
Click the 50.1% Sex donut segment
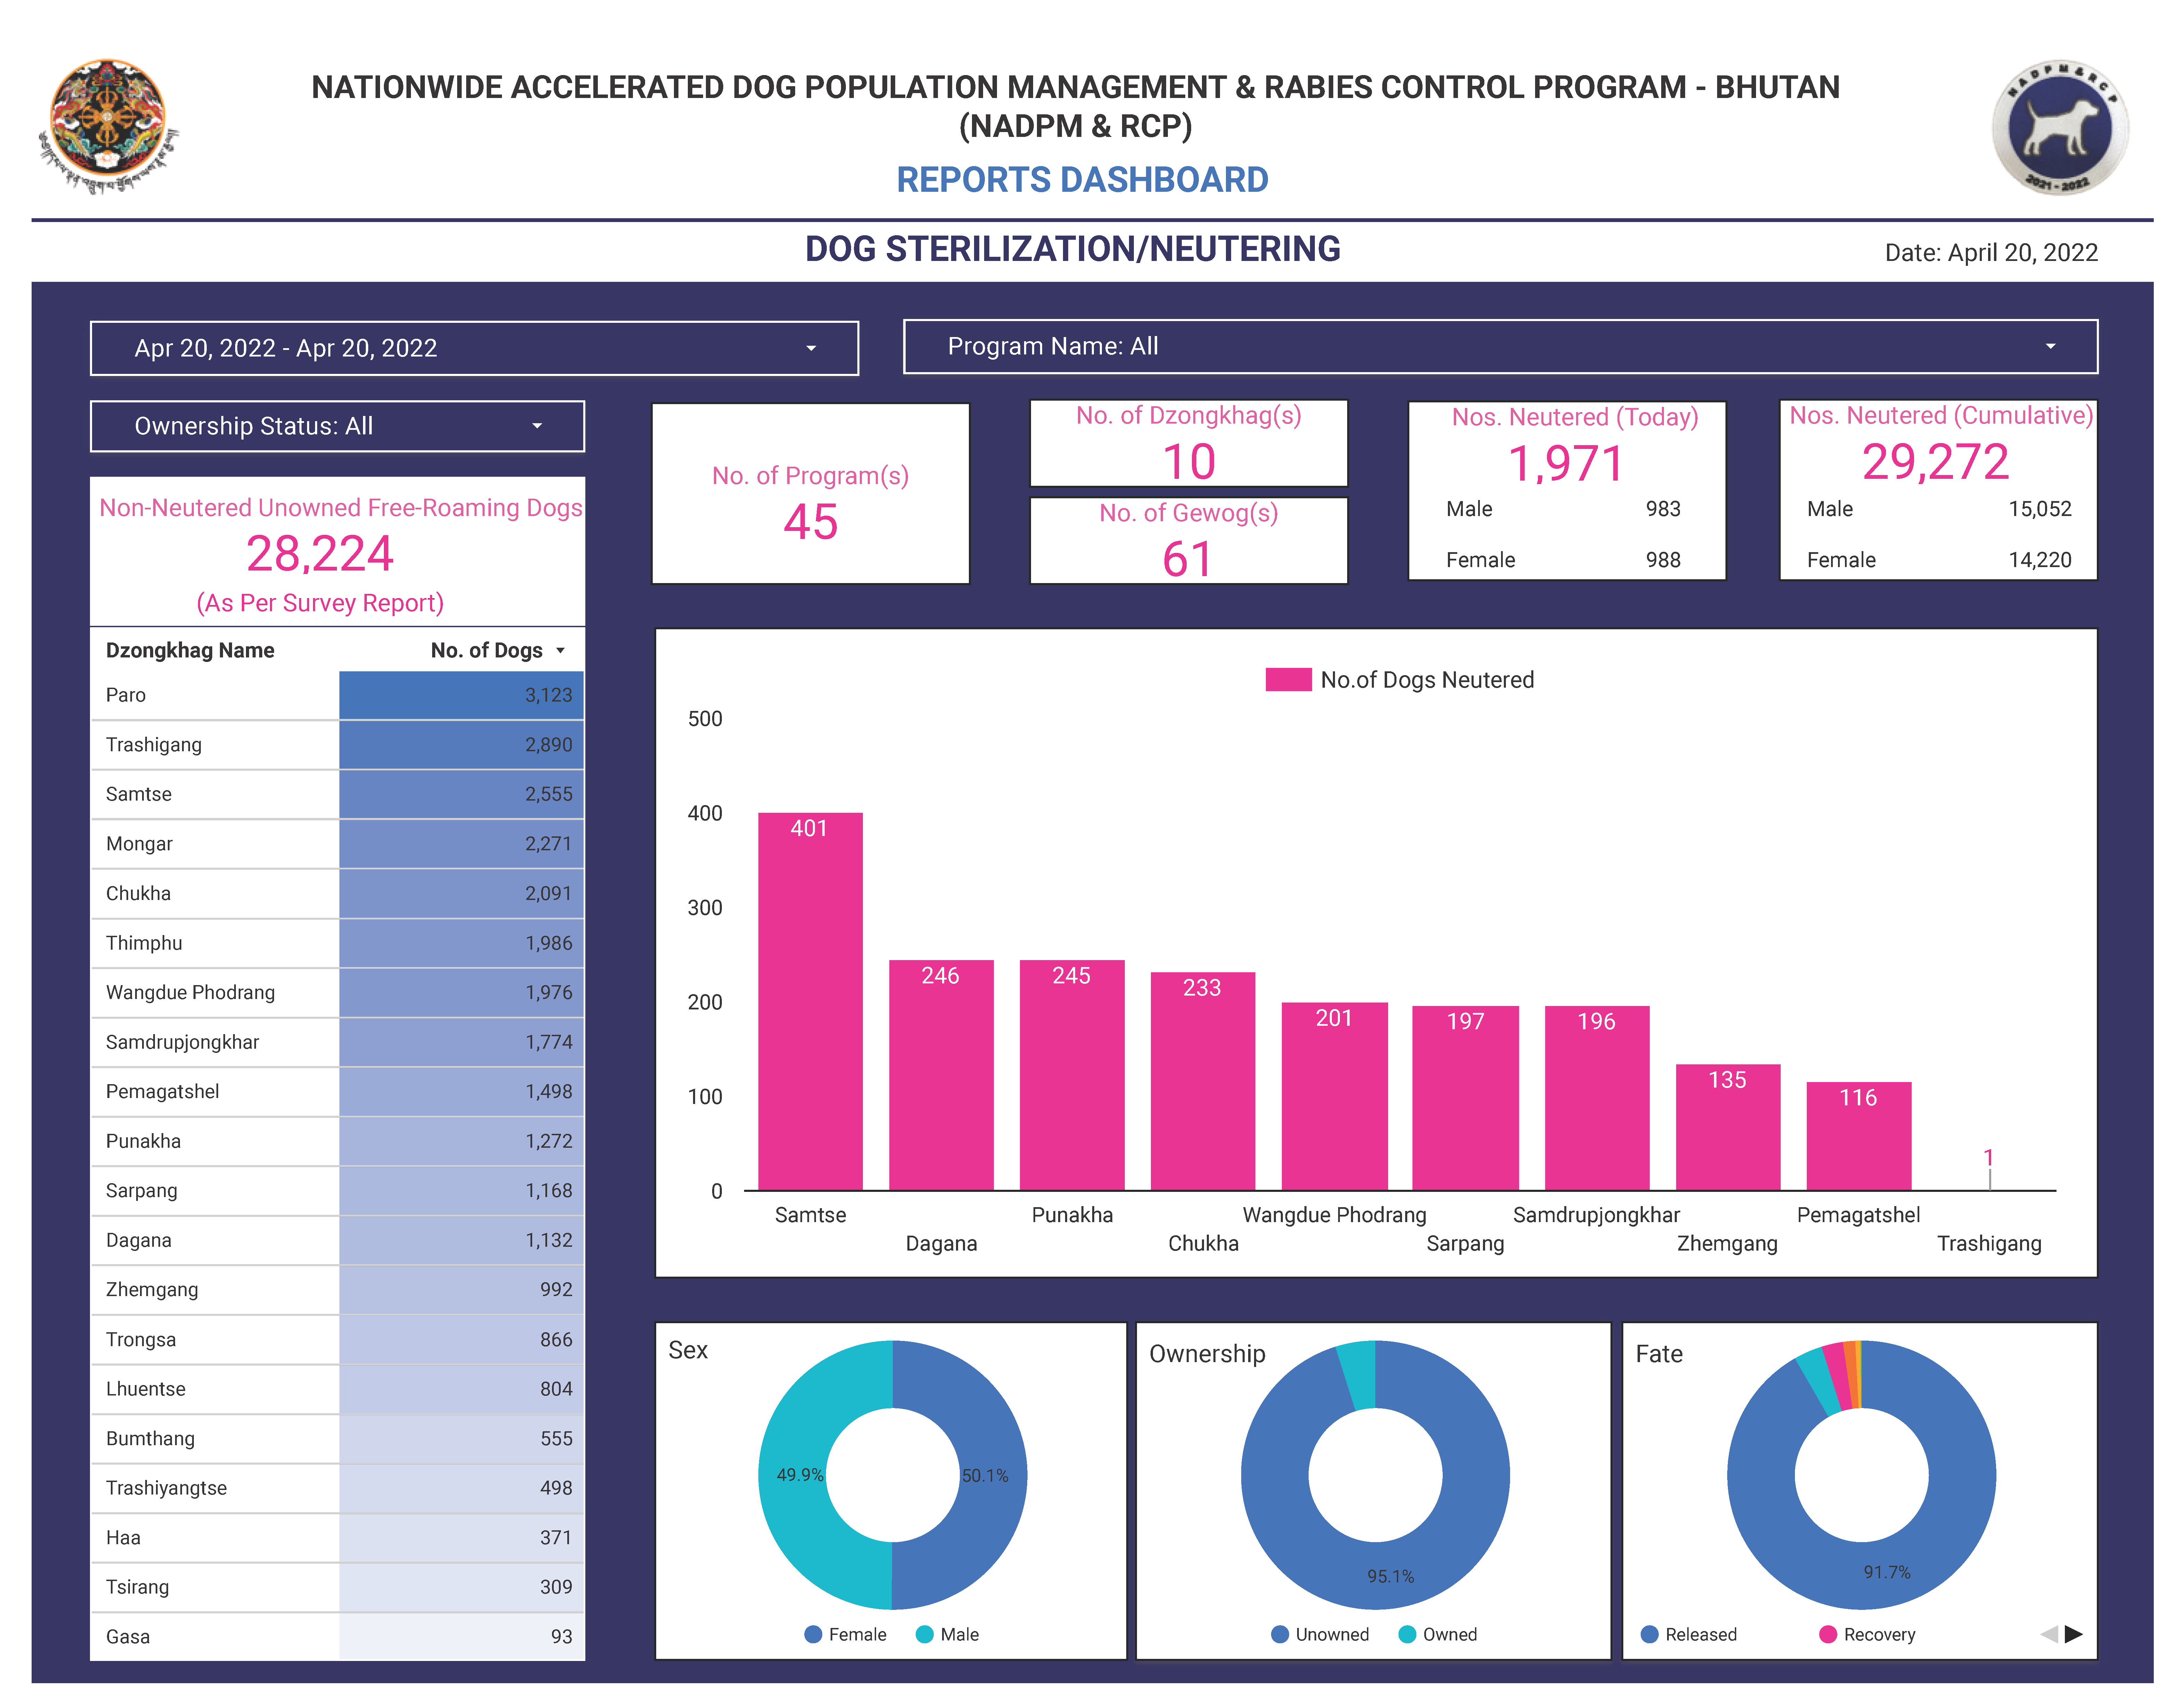(985, 1475)
